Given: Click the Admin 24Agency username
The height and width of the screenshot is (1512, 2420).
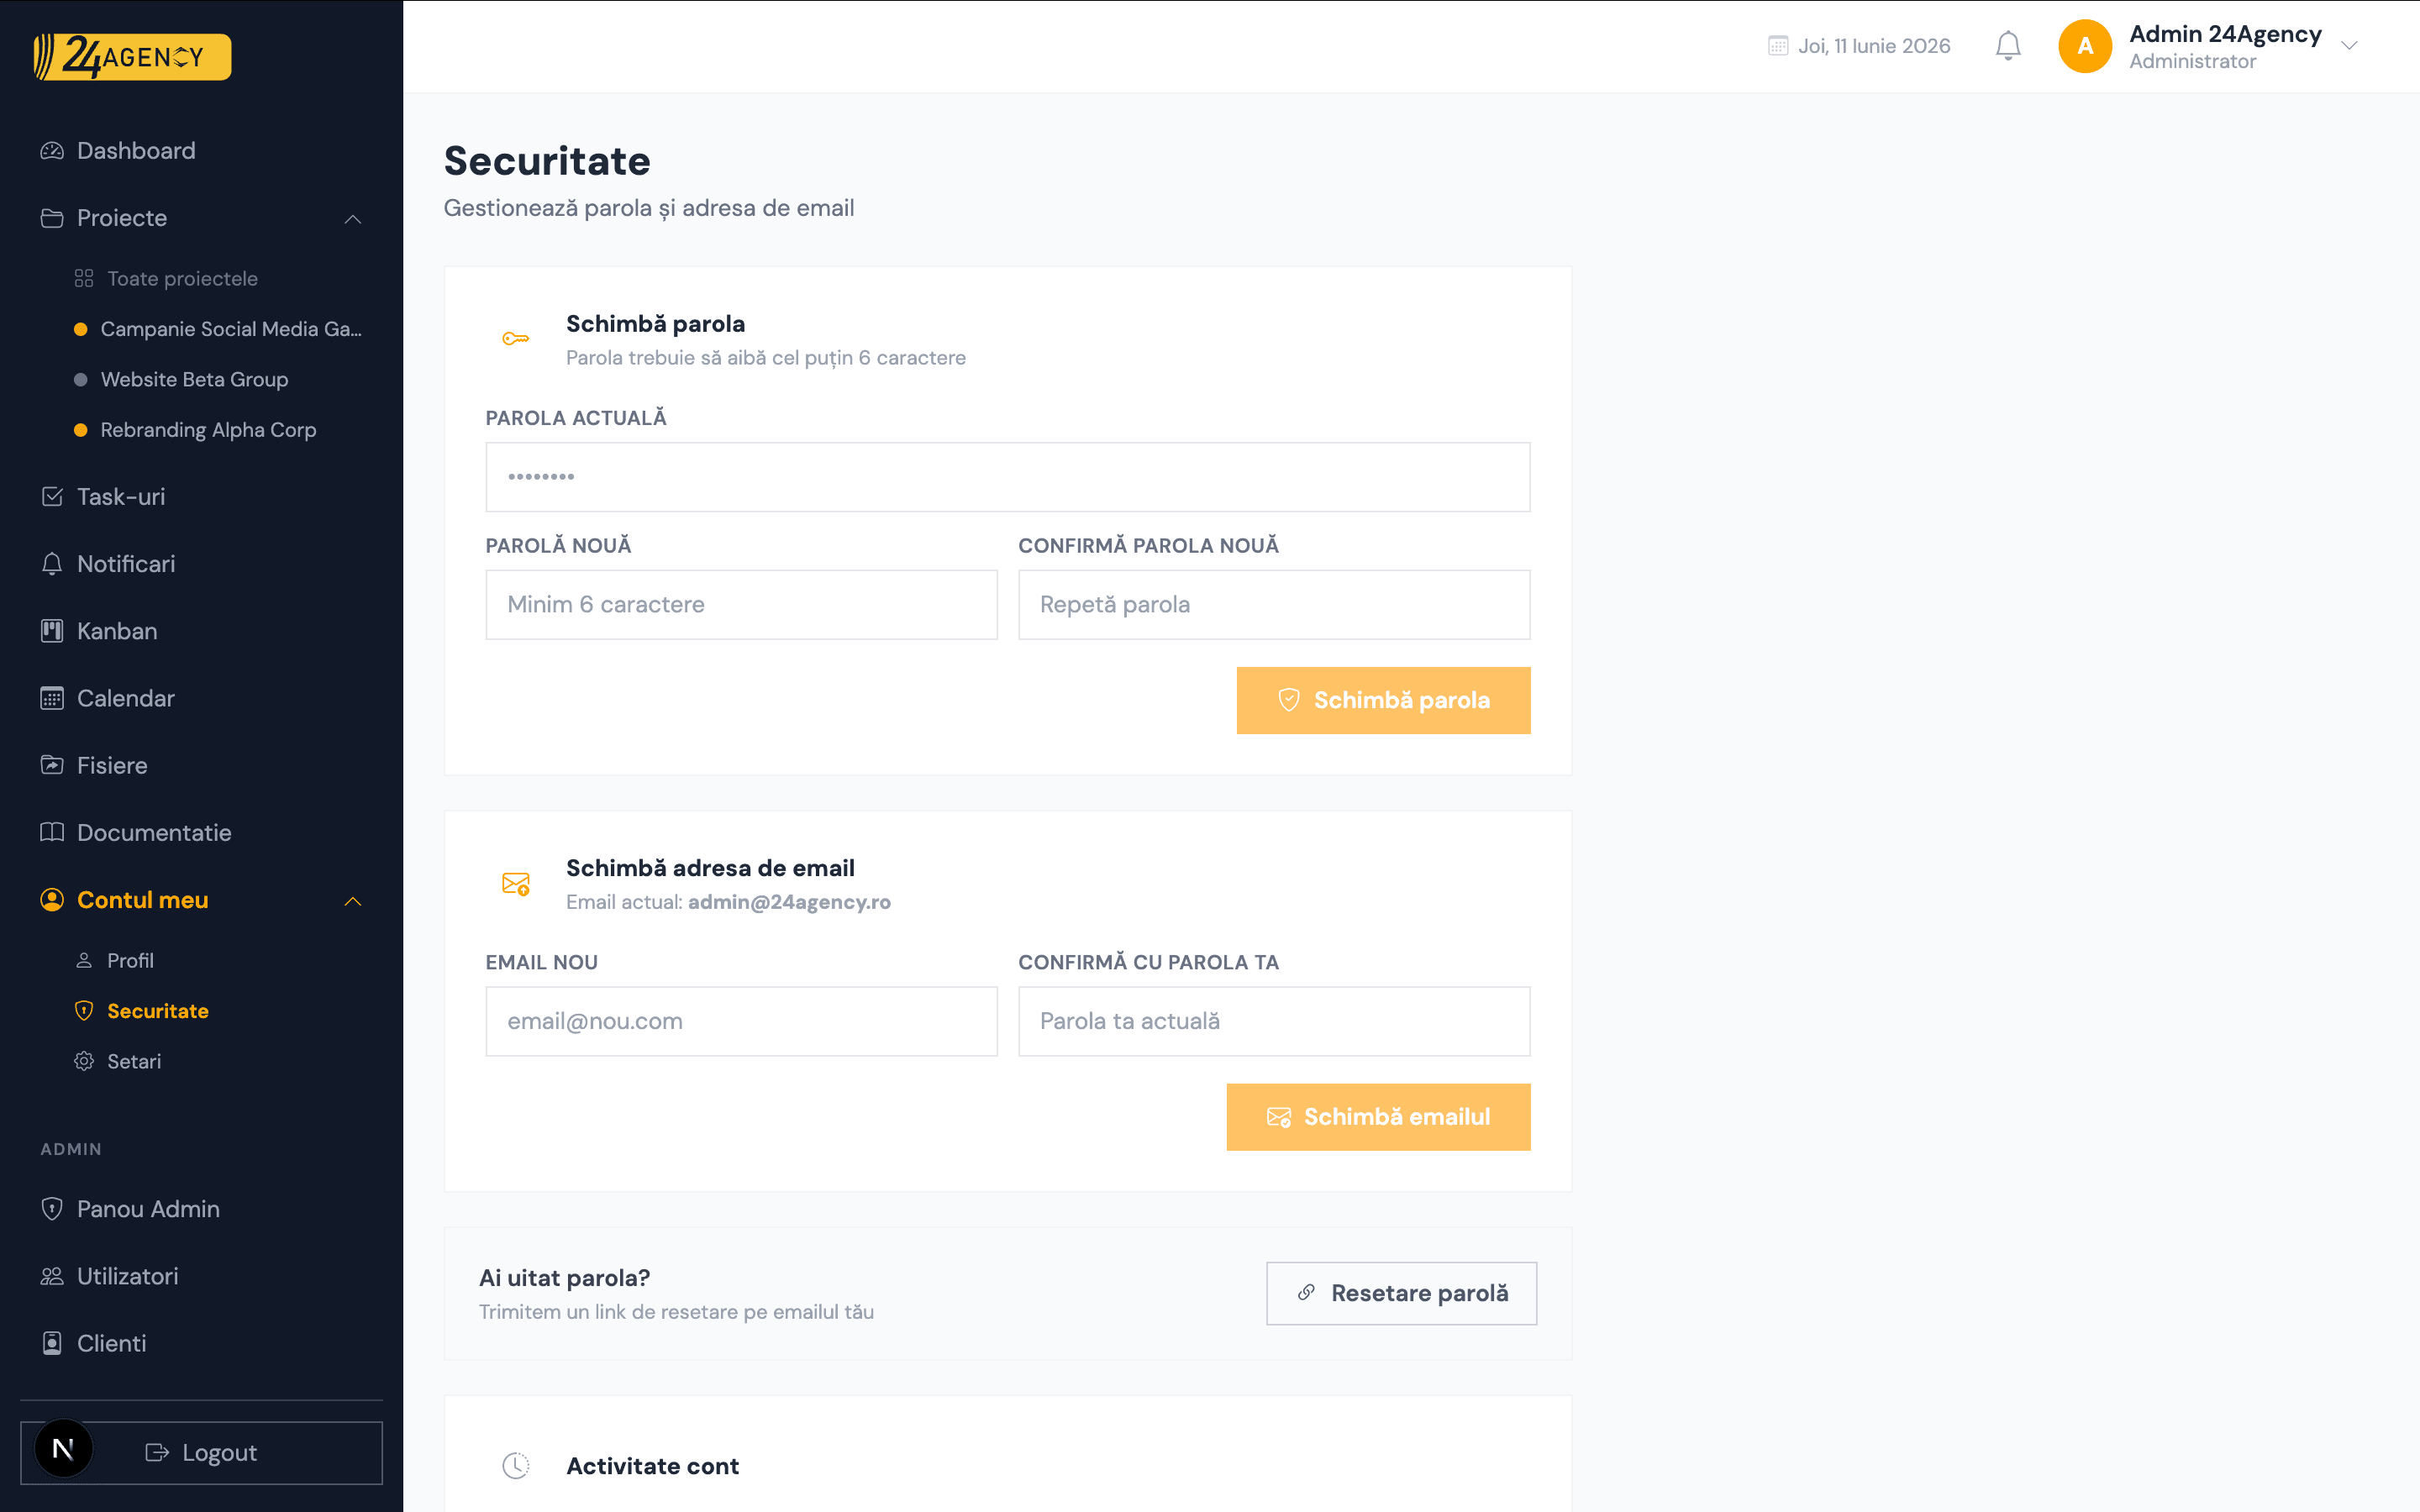Looking at the screenshot, I should [2225, 34].
